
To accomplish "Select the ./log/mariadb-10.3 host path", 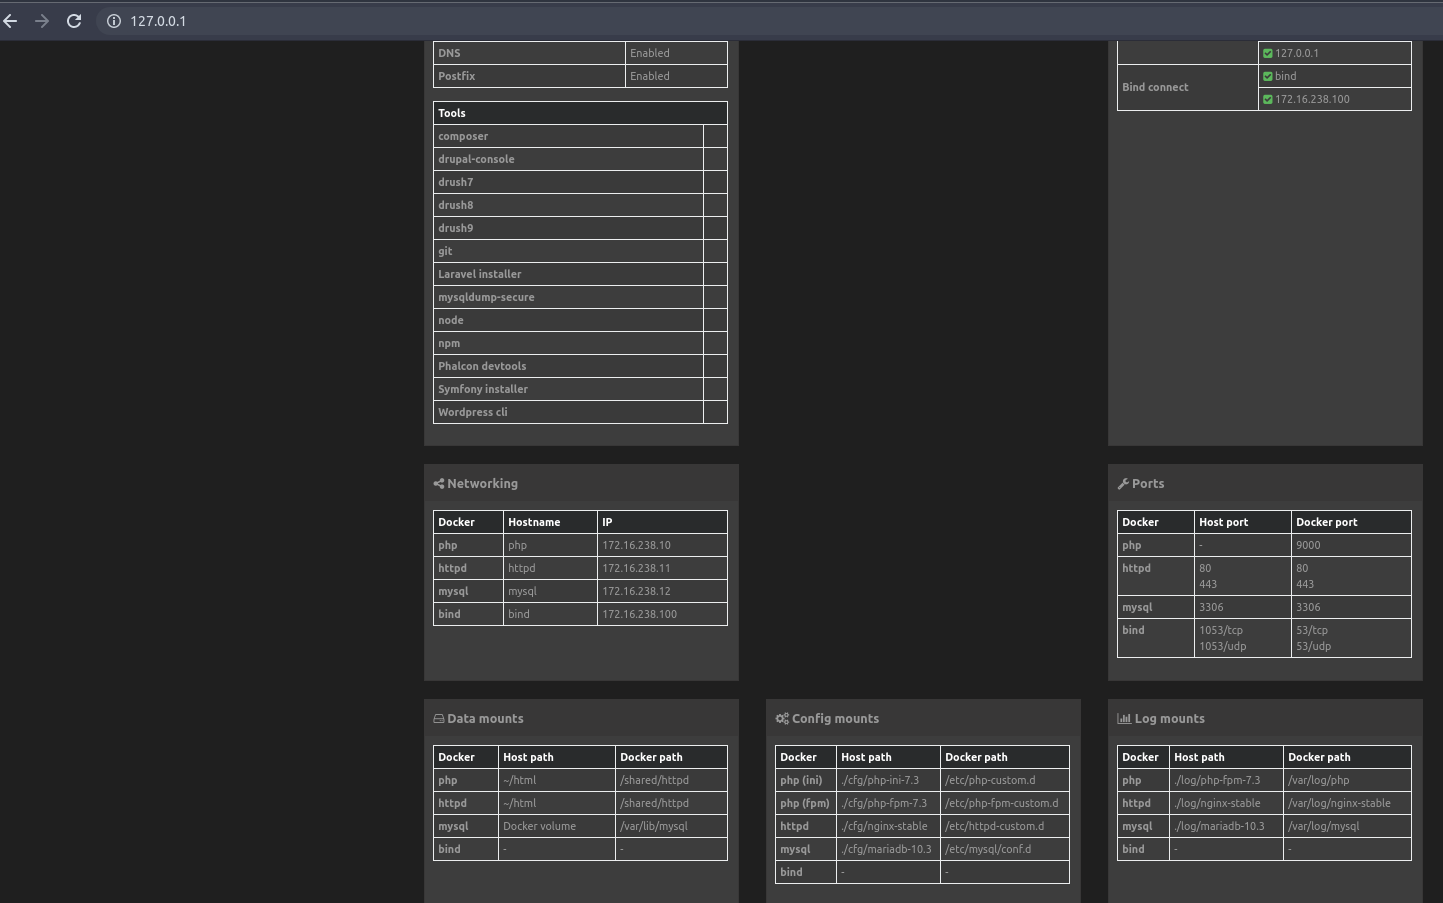I will pos(1219,826).
